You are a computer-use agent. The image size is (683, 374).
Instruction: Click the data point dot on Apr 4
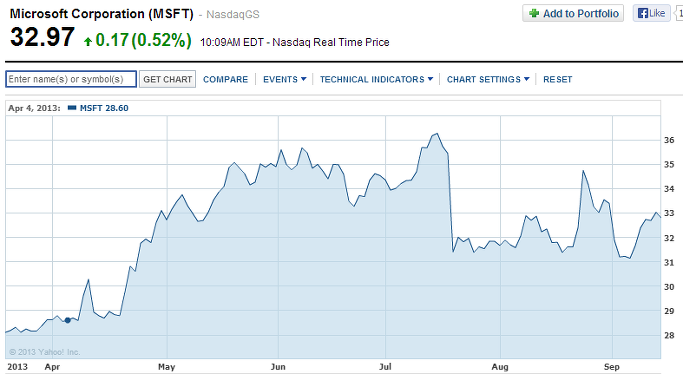click(68, 320)
